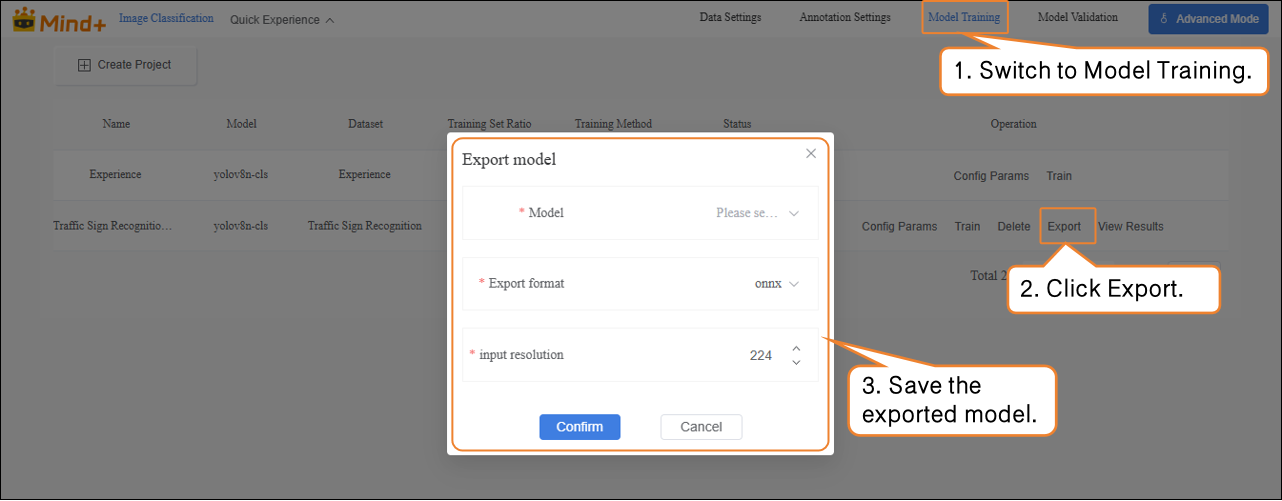
Task: Click Train in the Experience row
Action: 1059,176
